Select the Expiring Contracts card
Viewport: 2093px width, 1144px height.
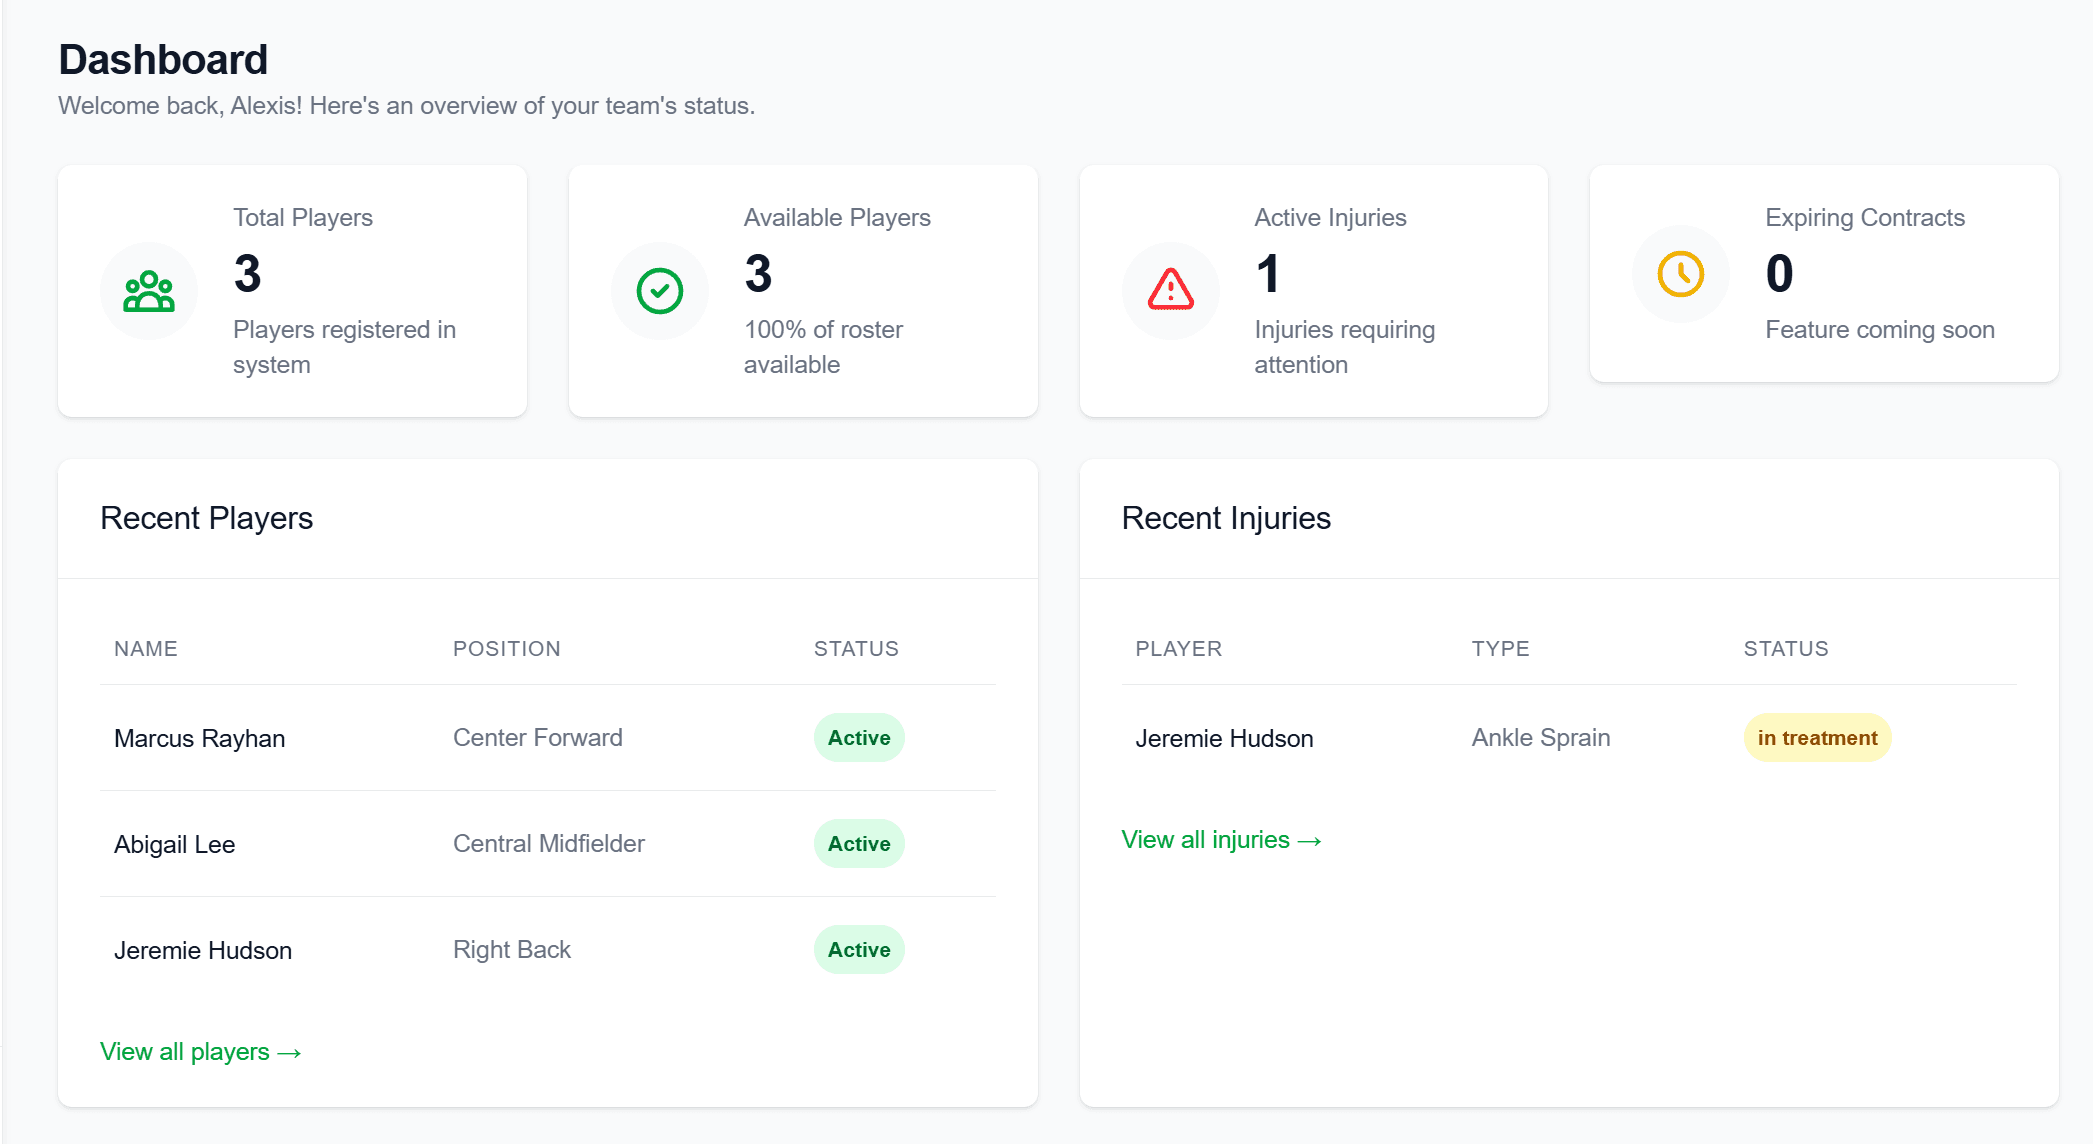[x=1824, y=276]
